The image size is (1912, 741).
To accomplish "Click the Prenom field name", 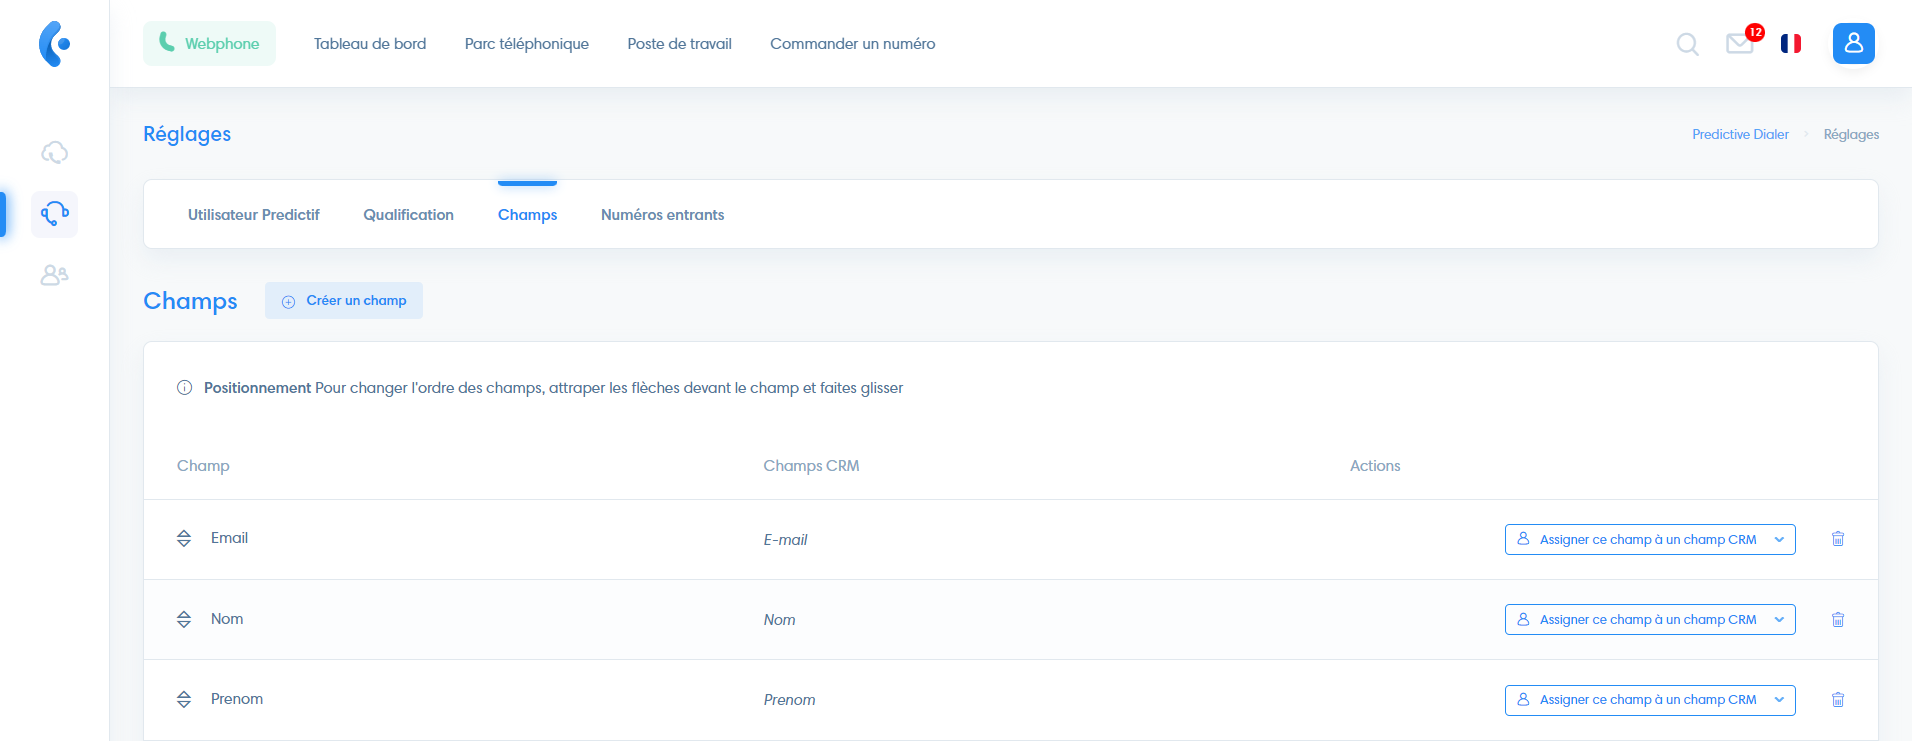I will coord(237,699).
